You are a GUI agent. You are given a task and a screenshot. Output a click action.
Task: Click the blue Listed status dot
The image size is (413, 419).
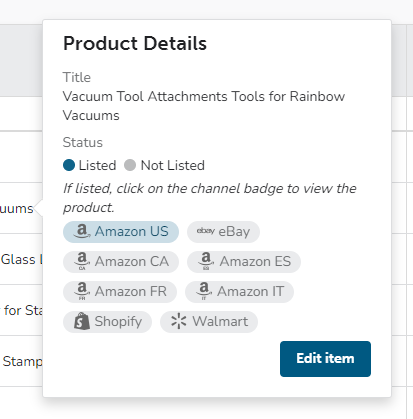pos(69,165)
